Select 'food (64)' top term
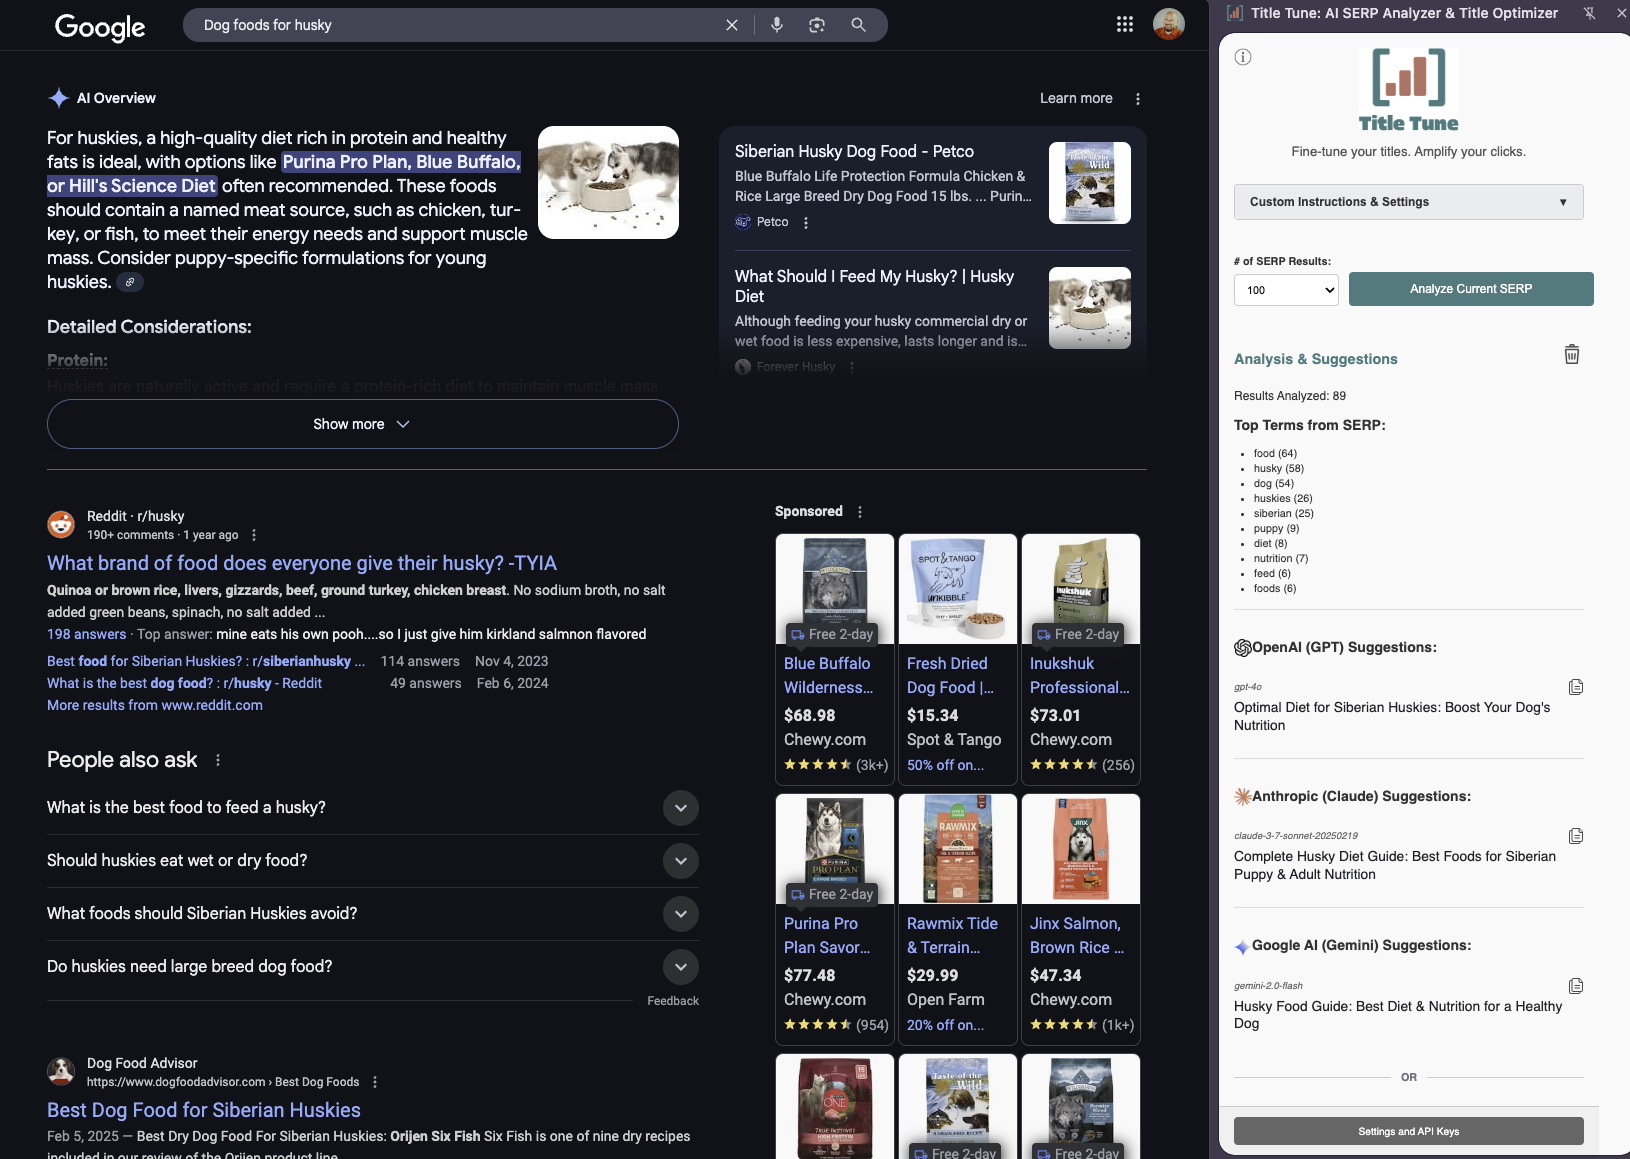Screen dimensions: 1630x1159 pos(1275,453)
